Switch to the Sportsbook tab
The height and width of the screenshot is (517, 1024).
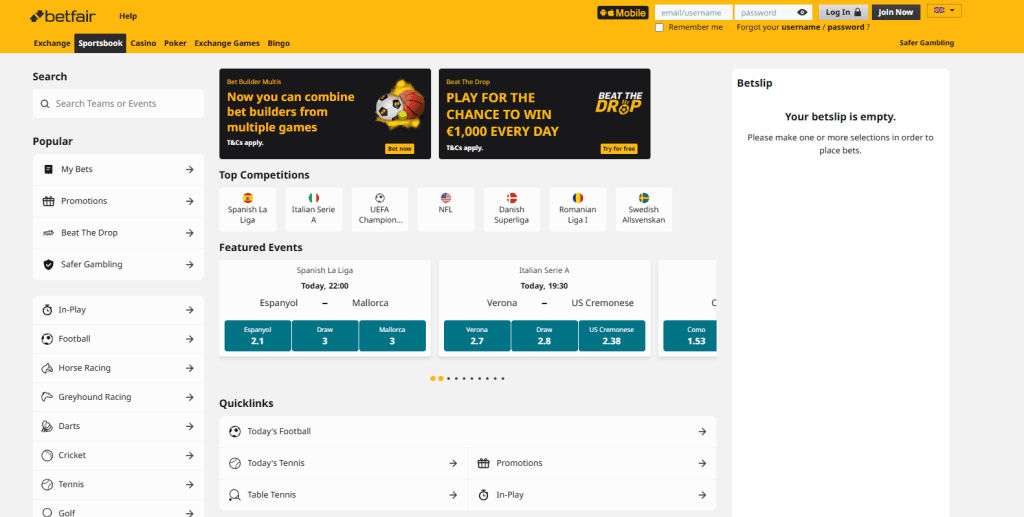[x=100, y=43]
